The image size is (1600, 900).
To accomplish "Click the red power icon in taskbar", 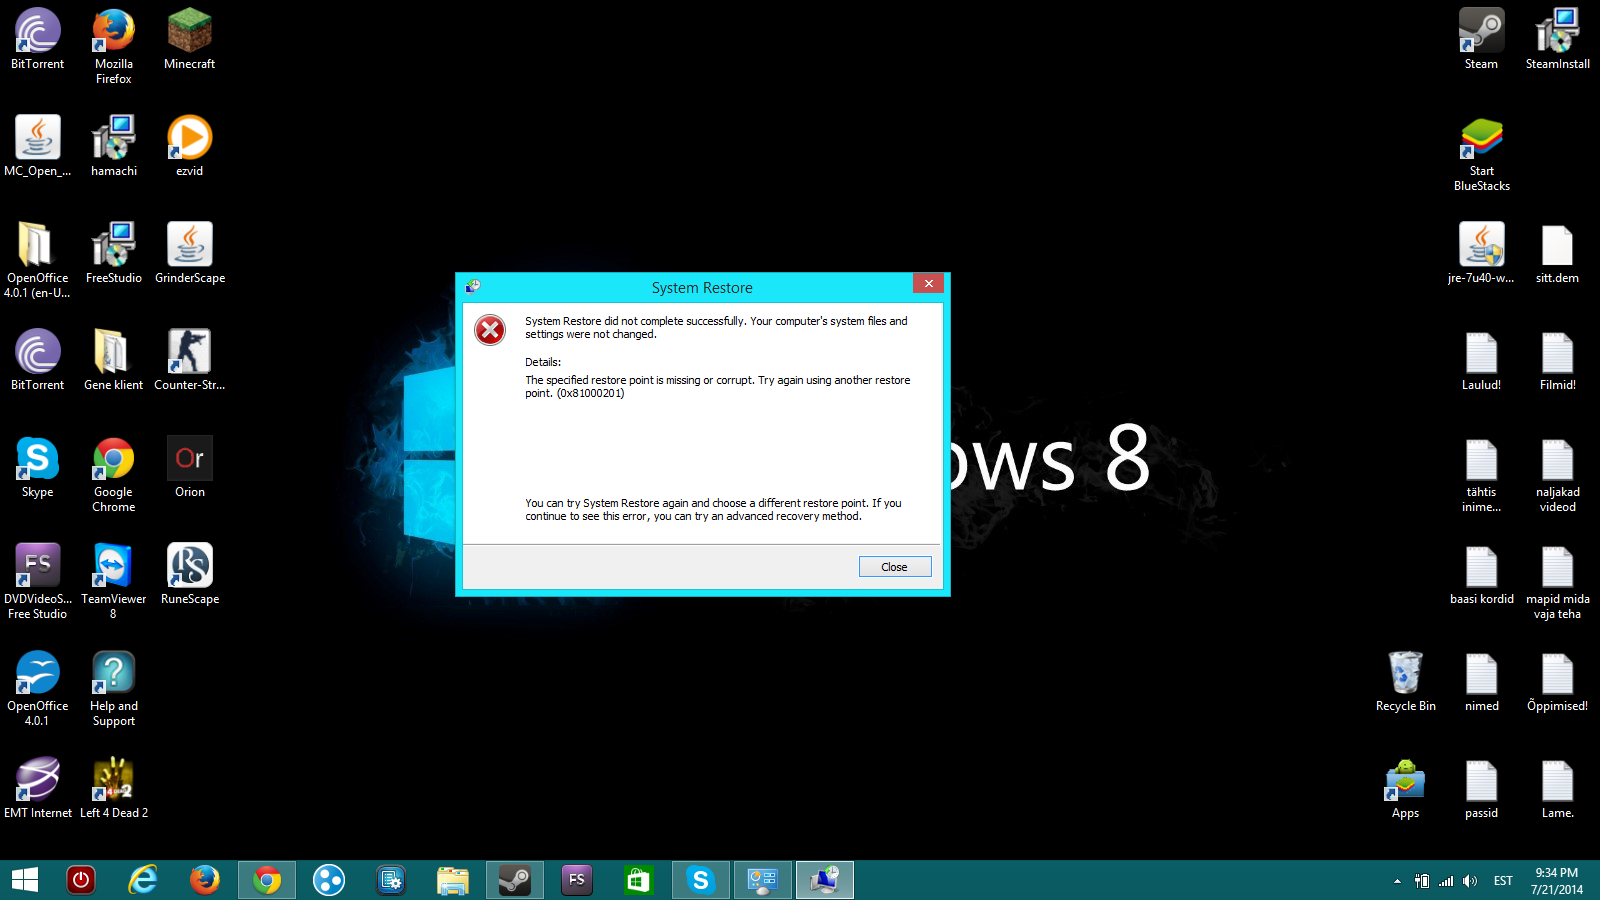I will [81, 880].
